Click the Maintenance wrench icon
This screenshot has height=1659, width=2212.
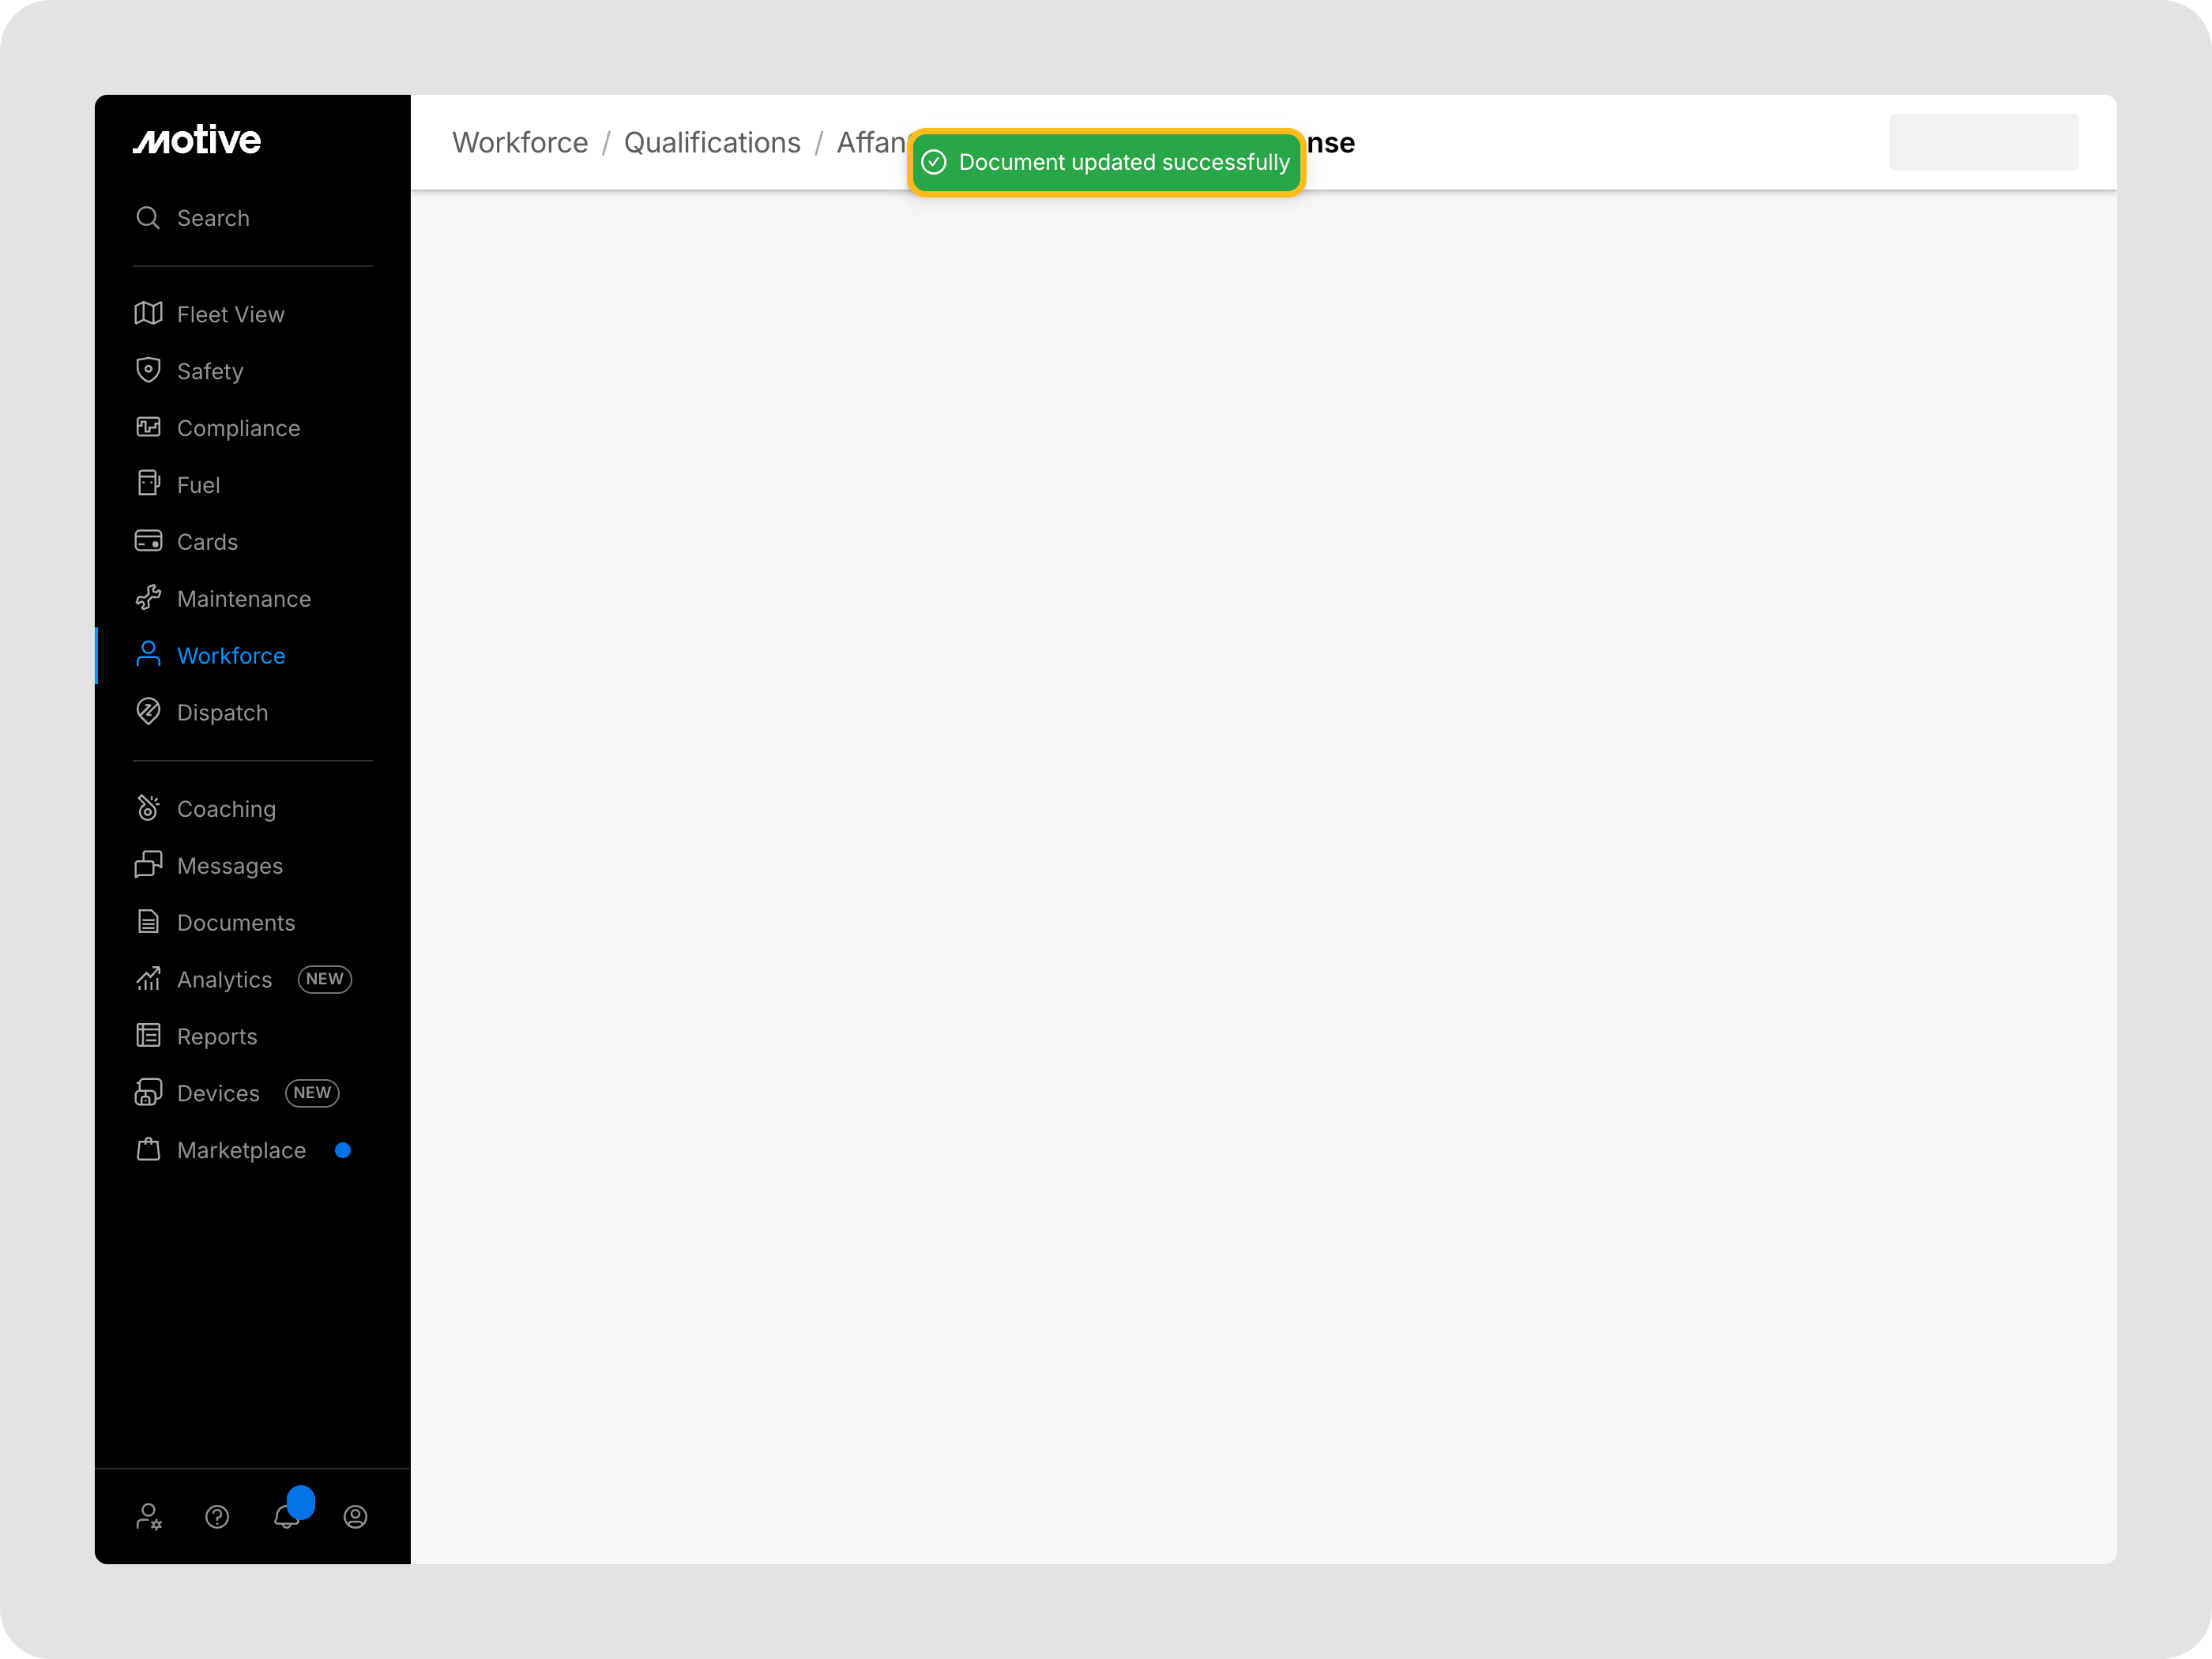tap(148, 599)
